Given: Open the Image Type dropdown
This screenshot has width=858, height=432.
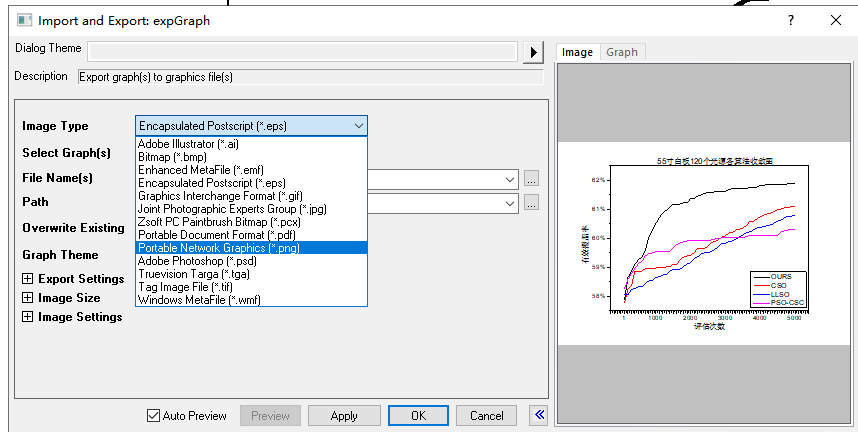Looking at the screenshot, I should click(251, 126).
